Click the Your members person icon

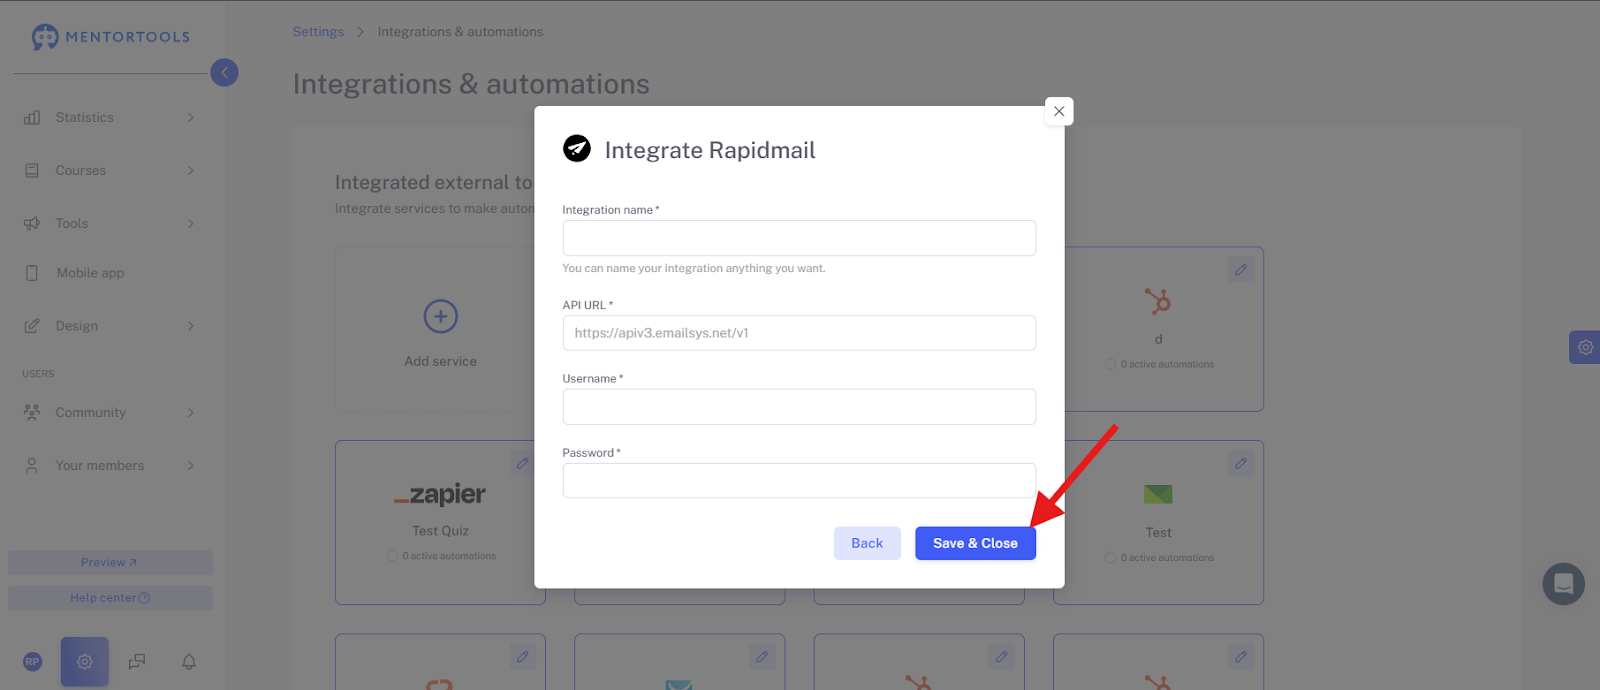32,466
